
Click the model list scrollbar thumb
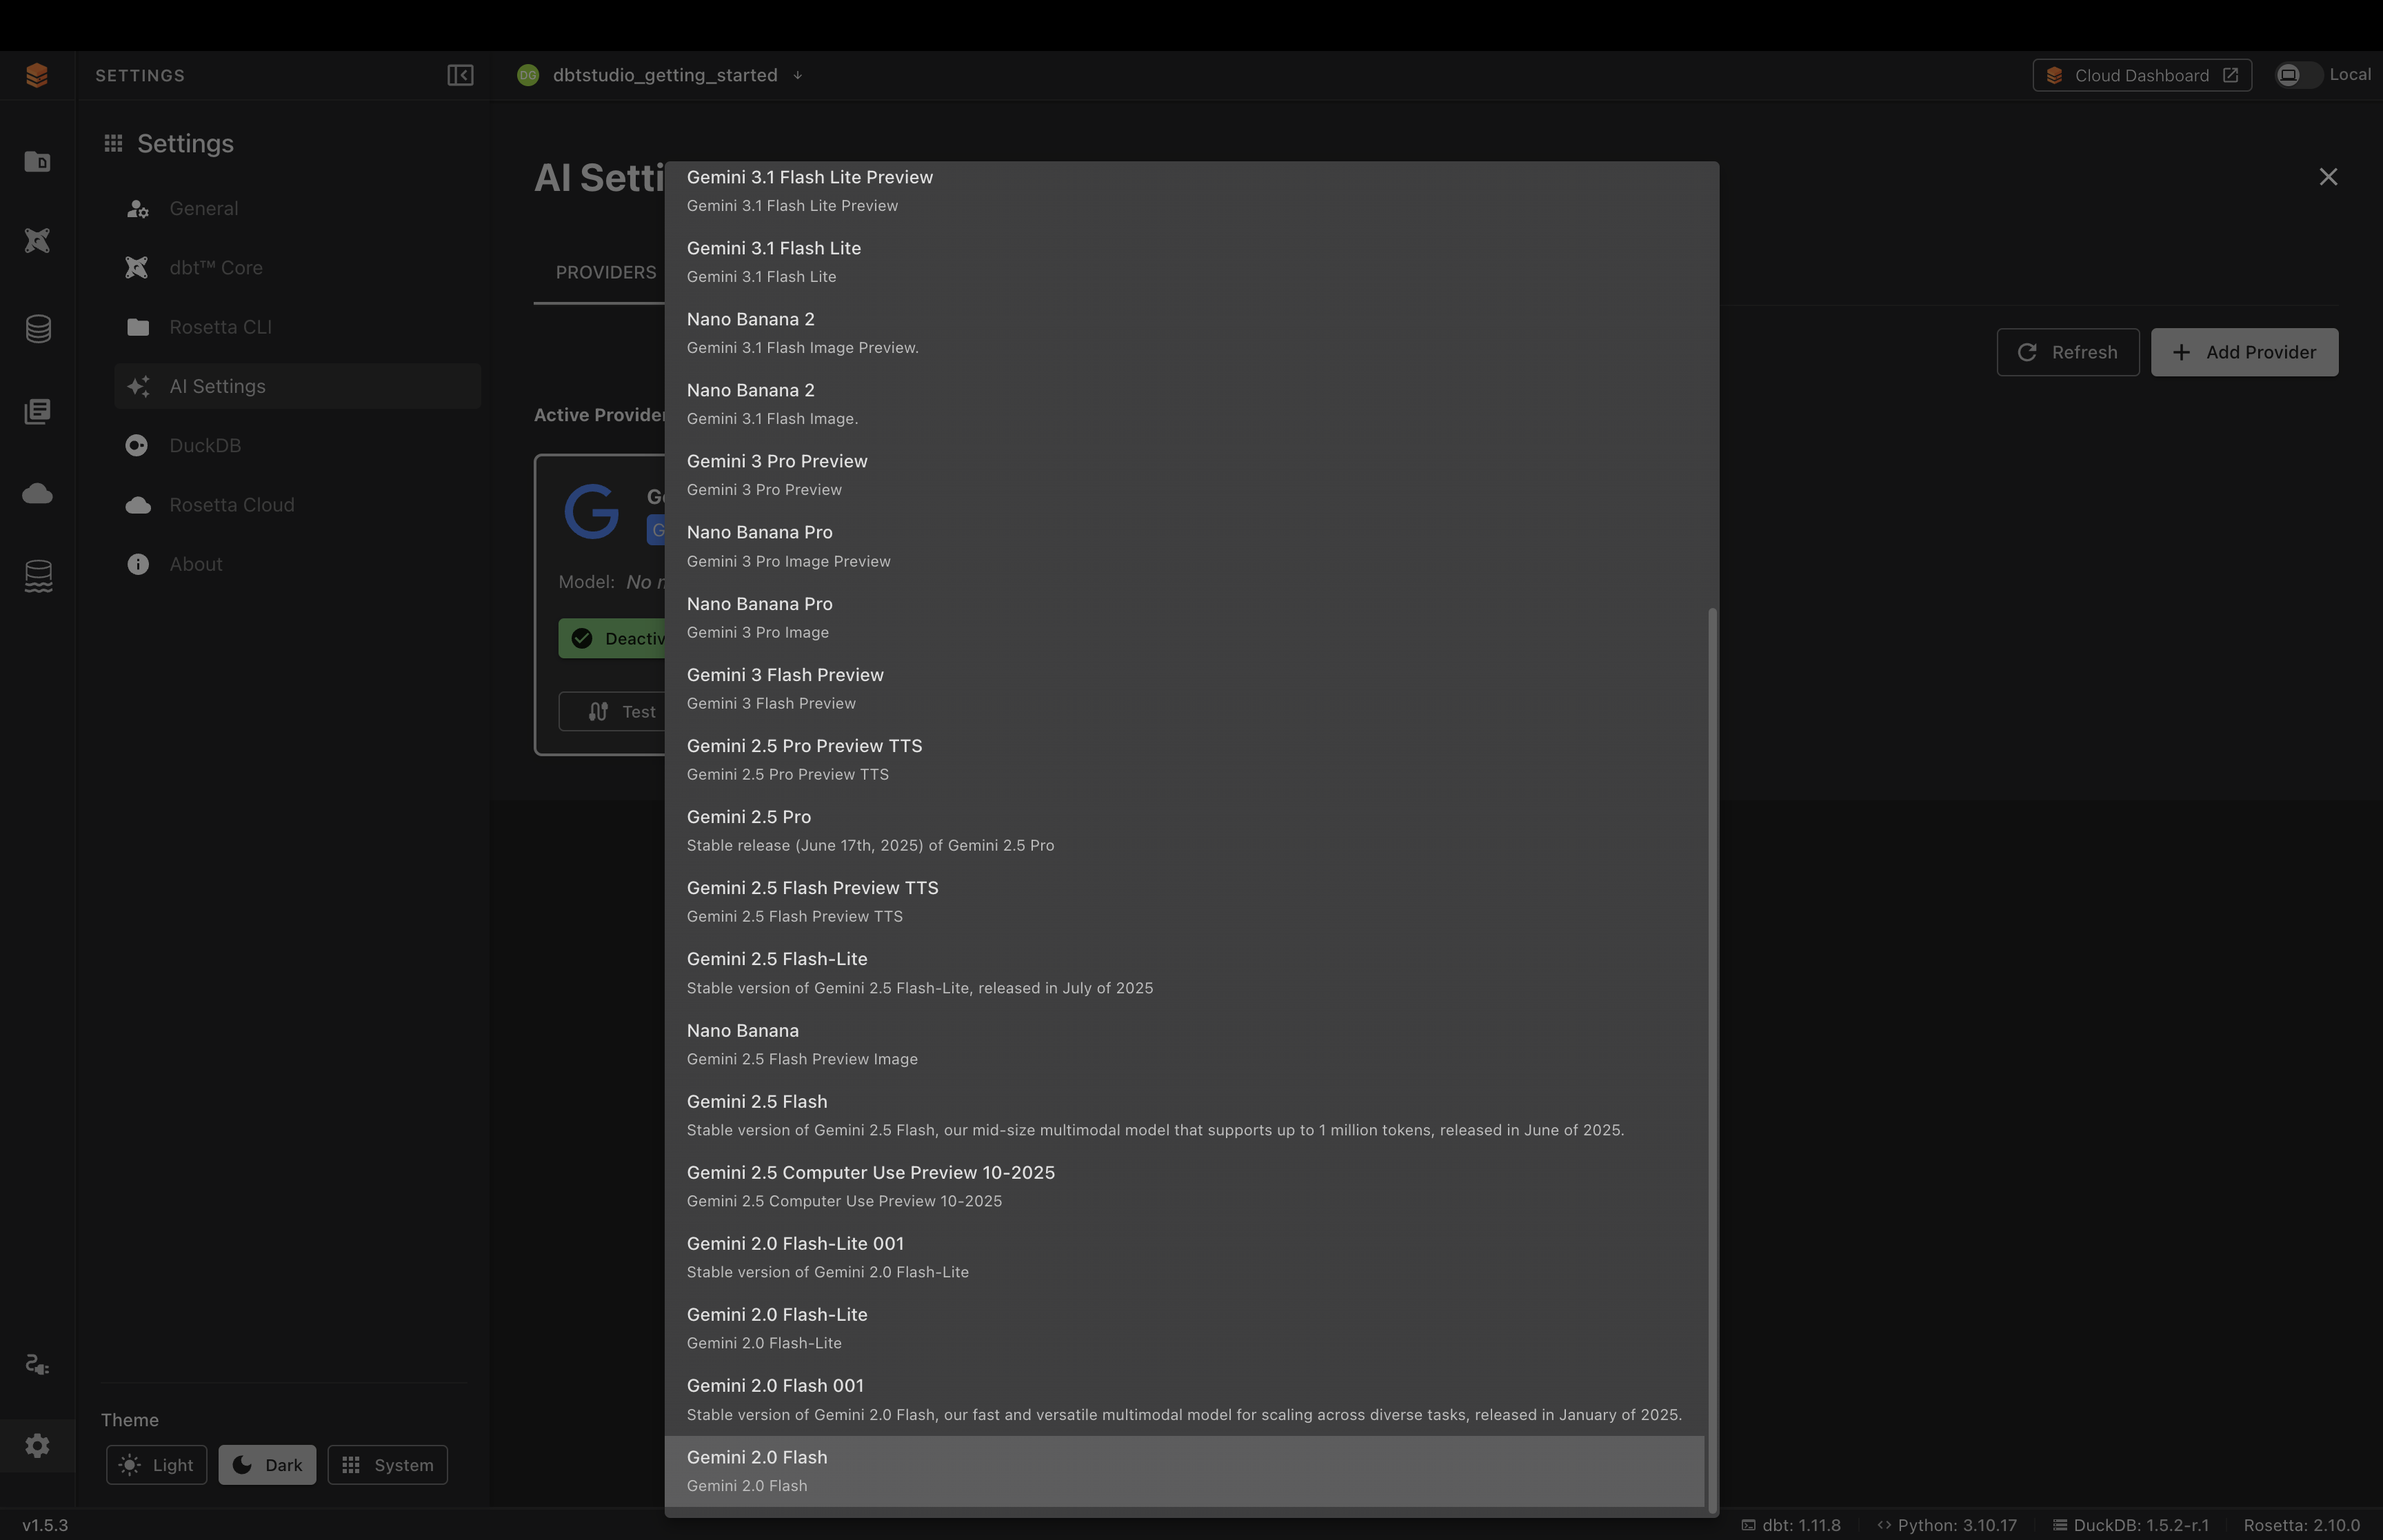point(1712,1060)
